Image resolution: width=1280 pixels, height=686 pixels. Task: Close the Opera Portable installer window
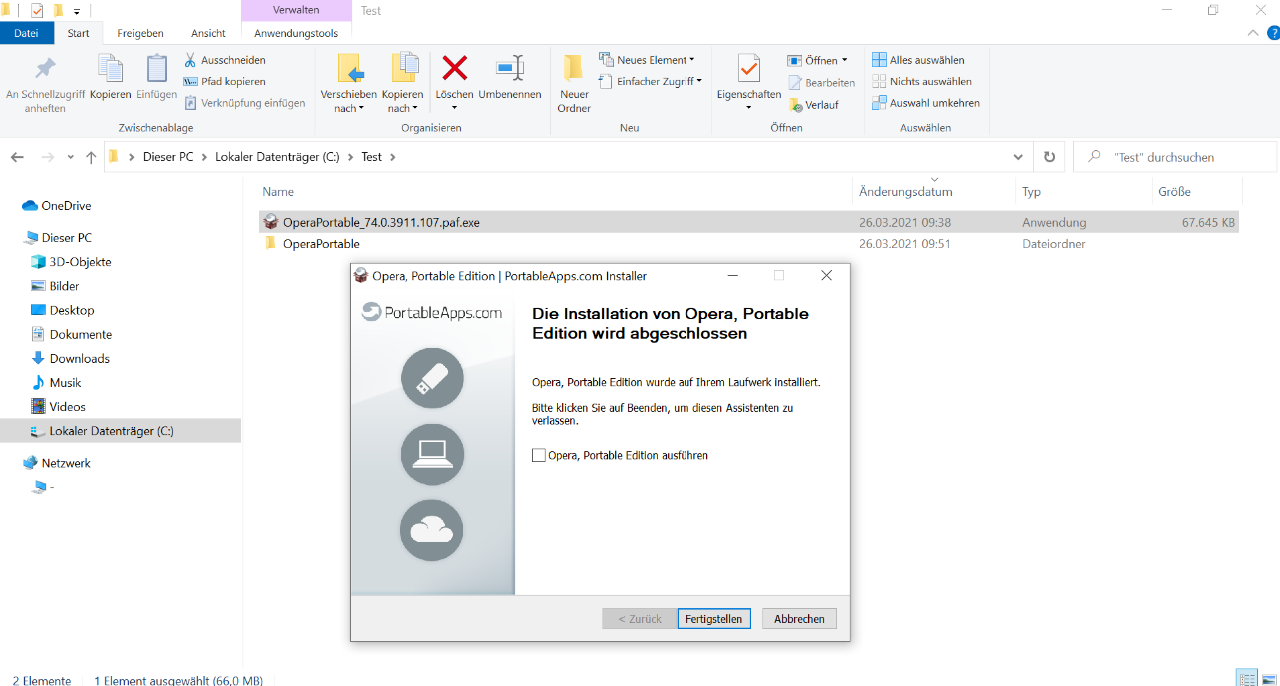[826, 276]
